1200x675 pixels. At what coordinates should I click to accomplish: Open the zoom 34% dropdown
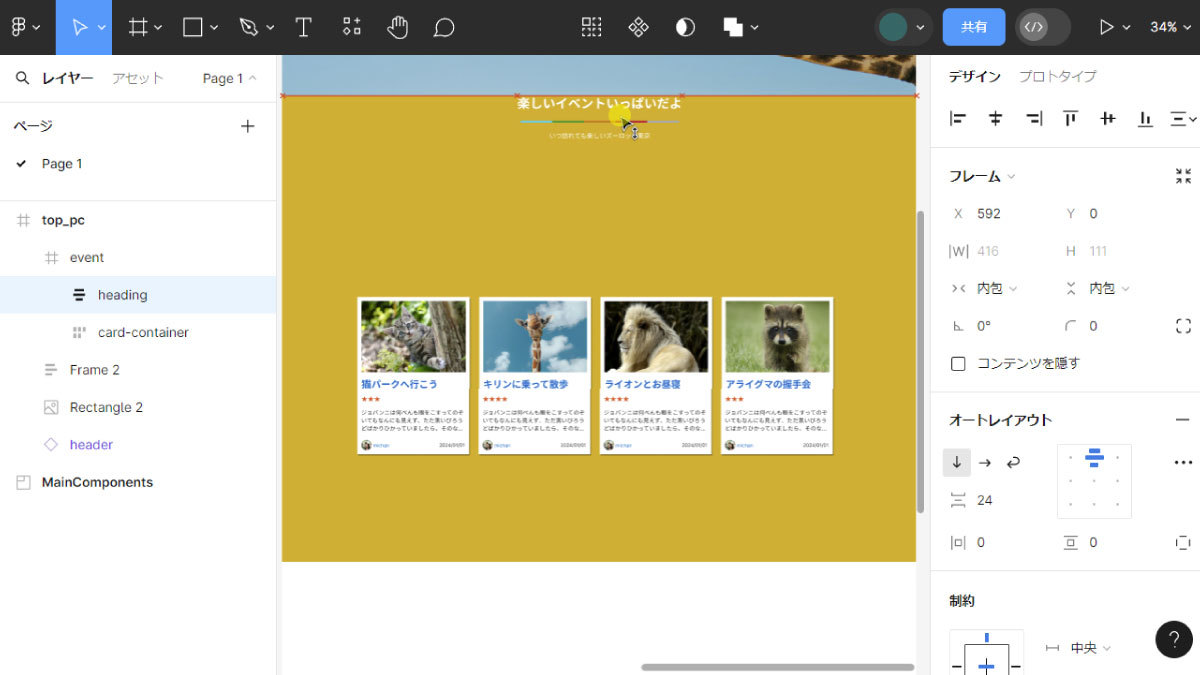[x=1169, y=27]
